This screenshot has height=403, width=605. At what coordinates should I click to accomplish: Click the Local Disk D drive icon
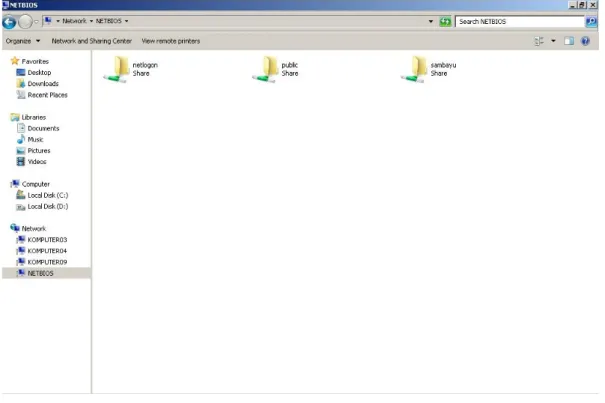tap(21, 207)
